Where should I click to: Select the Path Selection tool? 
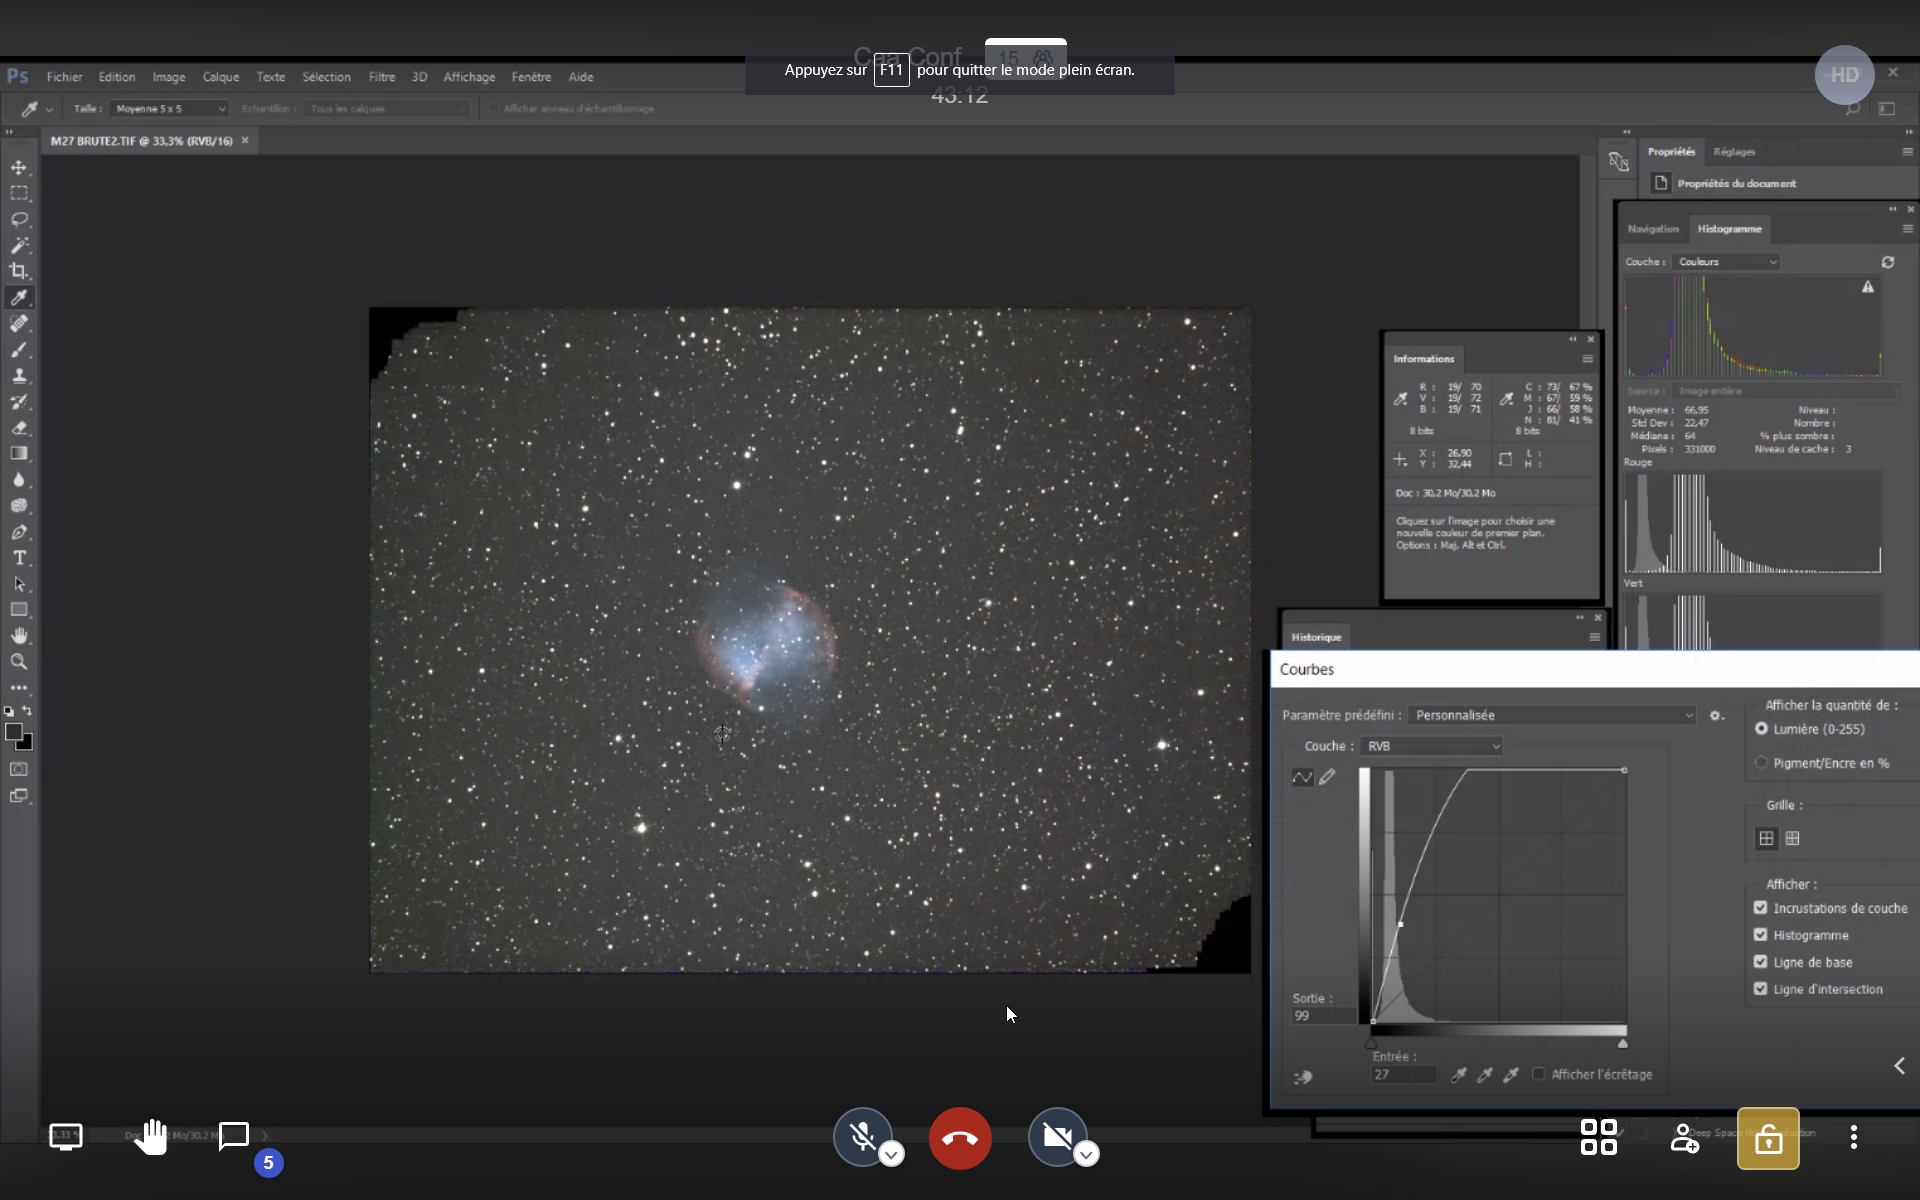click(x=19, y=584)
